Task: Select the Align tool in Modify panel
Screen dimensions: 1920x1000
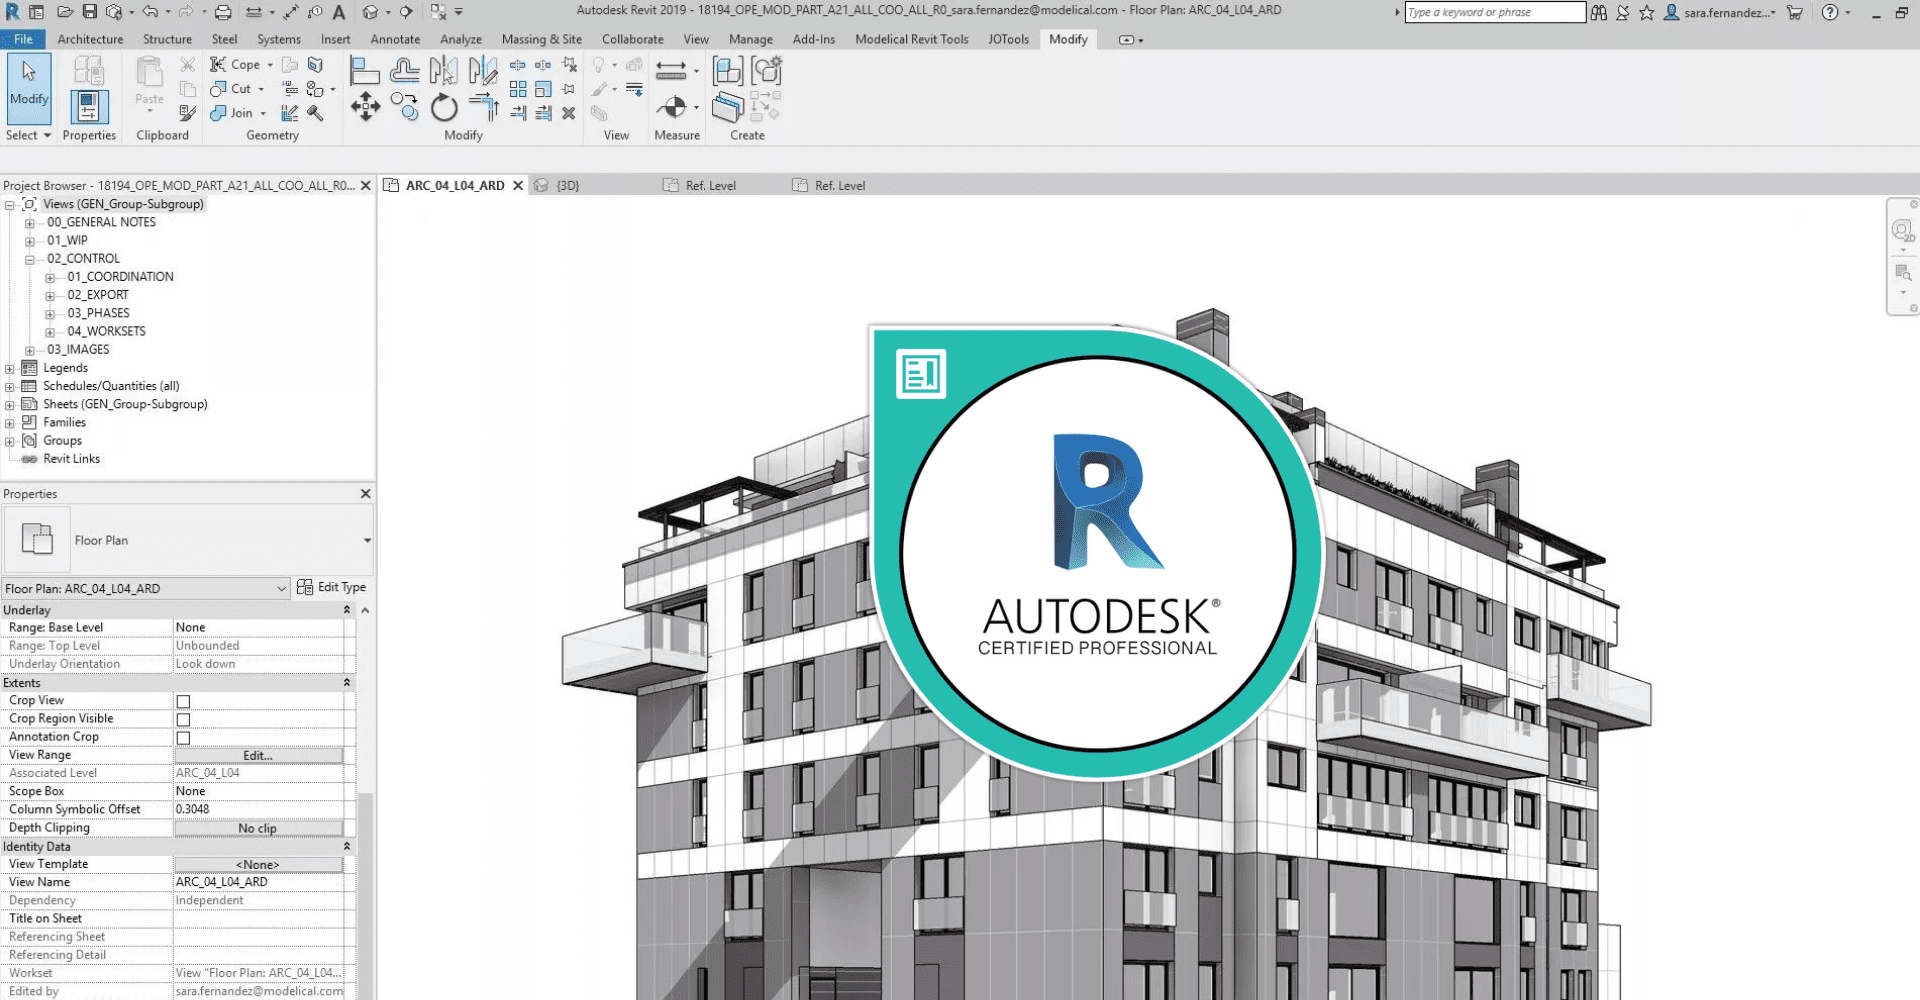Action: point(365,70)
